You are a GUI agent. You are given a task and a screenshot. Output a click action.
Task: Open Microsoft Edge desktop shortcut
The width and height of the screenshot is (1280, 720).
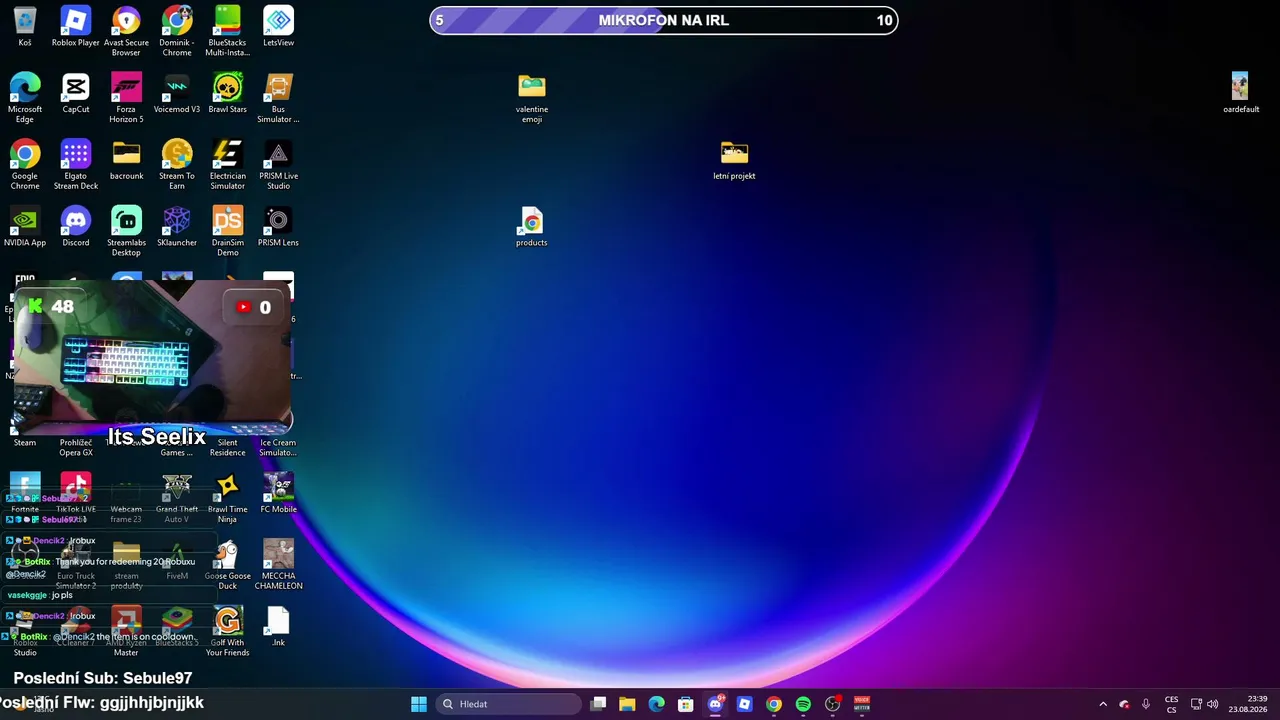pyautogui.click(x=25, y=98)
